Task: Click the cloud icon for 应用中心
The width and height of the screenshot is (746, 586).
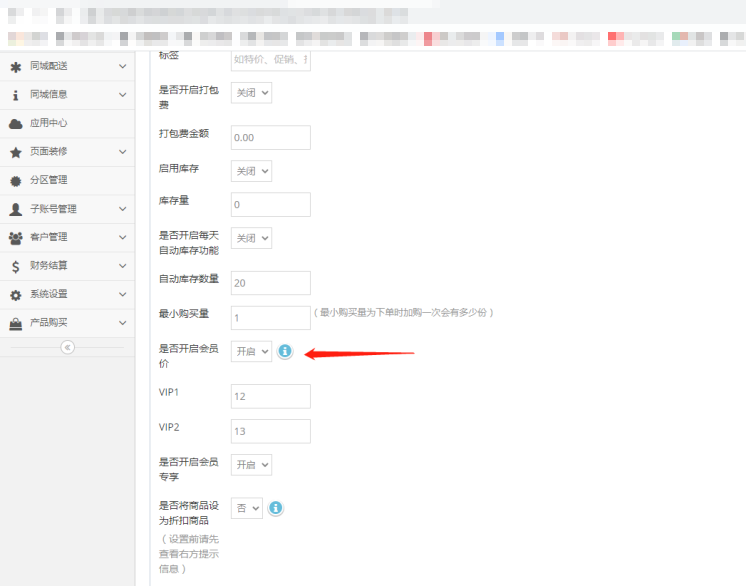Action: tap(15, 124)
